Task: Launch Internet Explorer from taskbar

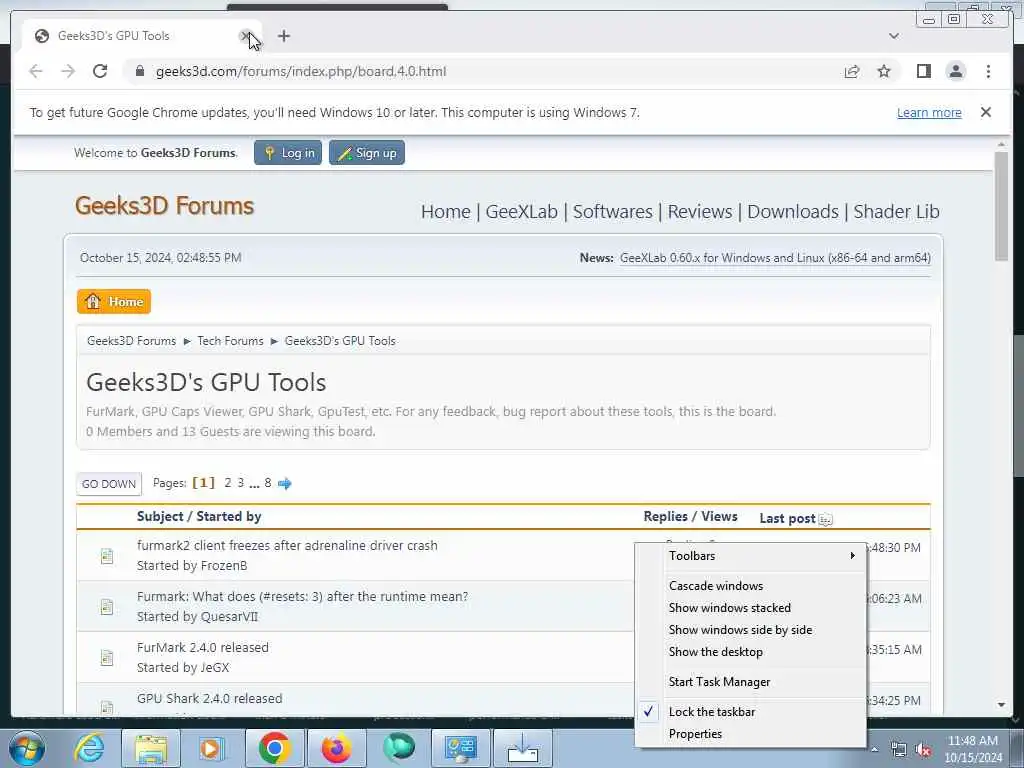Action: [x=88, y=748]
